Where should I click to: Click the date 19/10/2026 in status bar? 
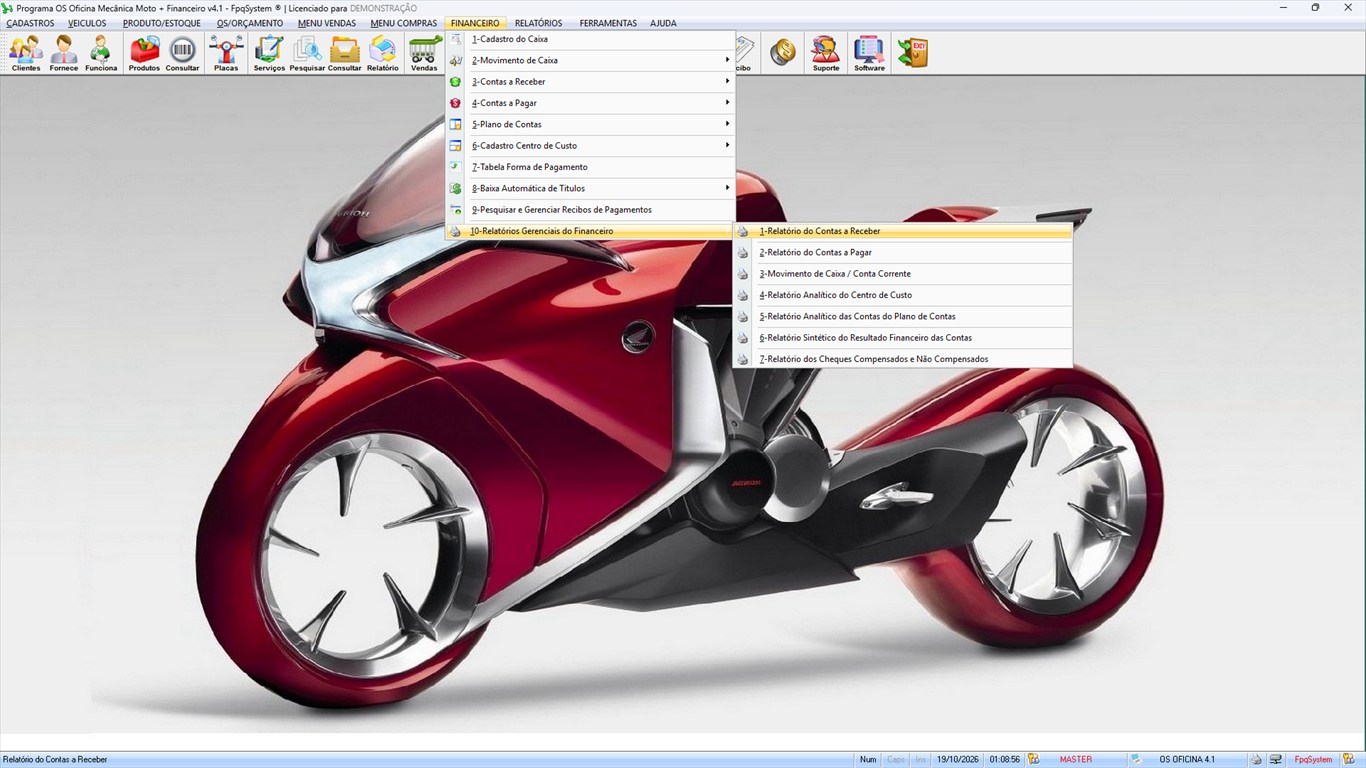pyautogui.click(x=959, y=759)
